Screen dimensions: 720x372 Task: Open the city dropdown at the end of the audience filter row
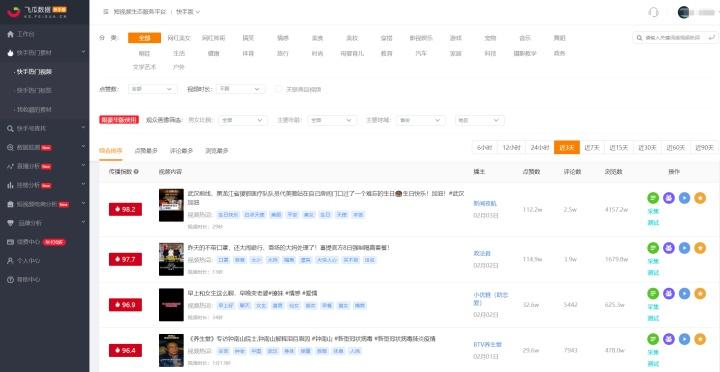[479, 120]
